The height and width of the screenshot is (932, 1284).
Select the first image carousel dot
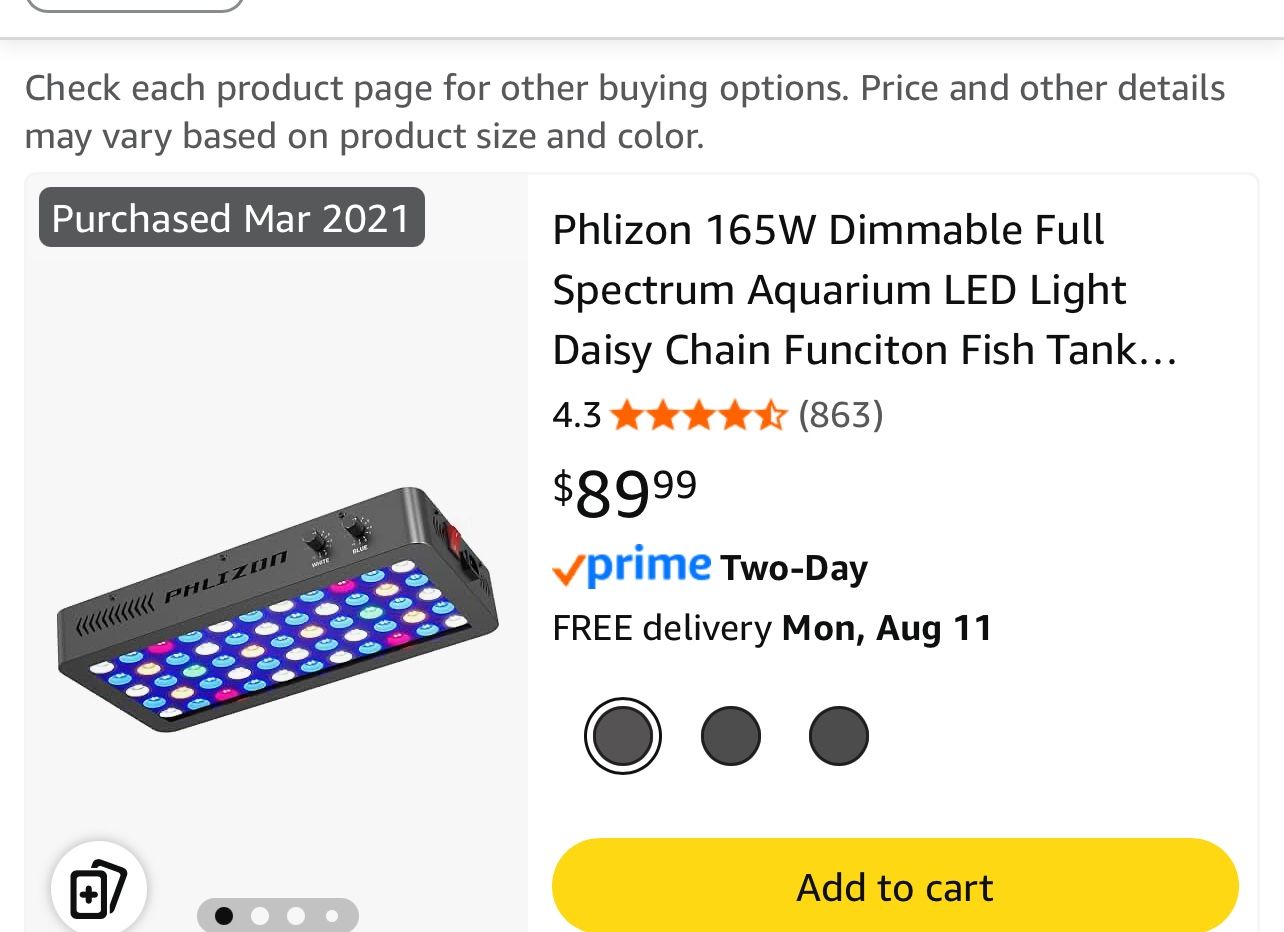click(x=224, y=916)
